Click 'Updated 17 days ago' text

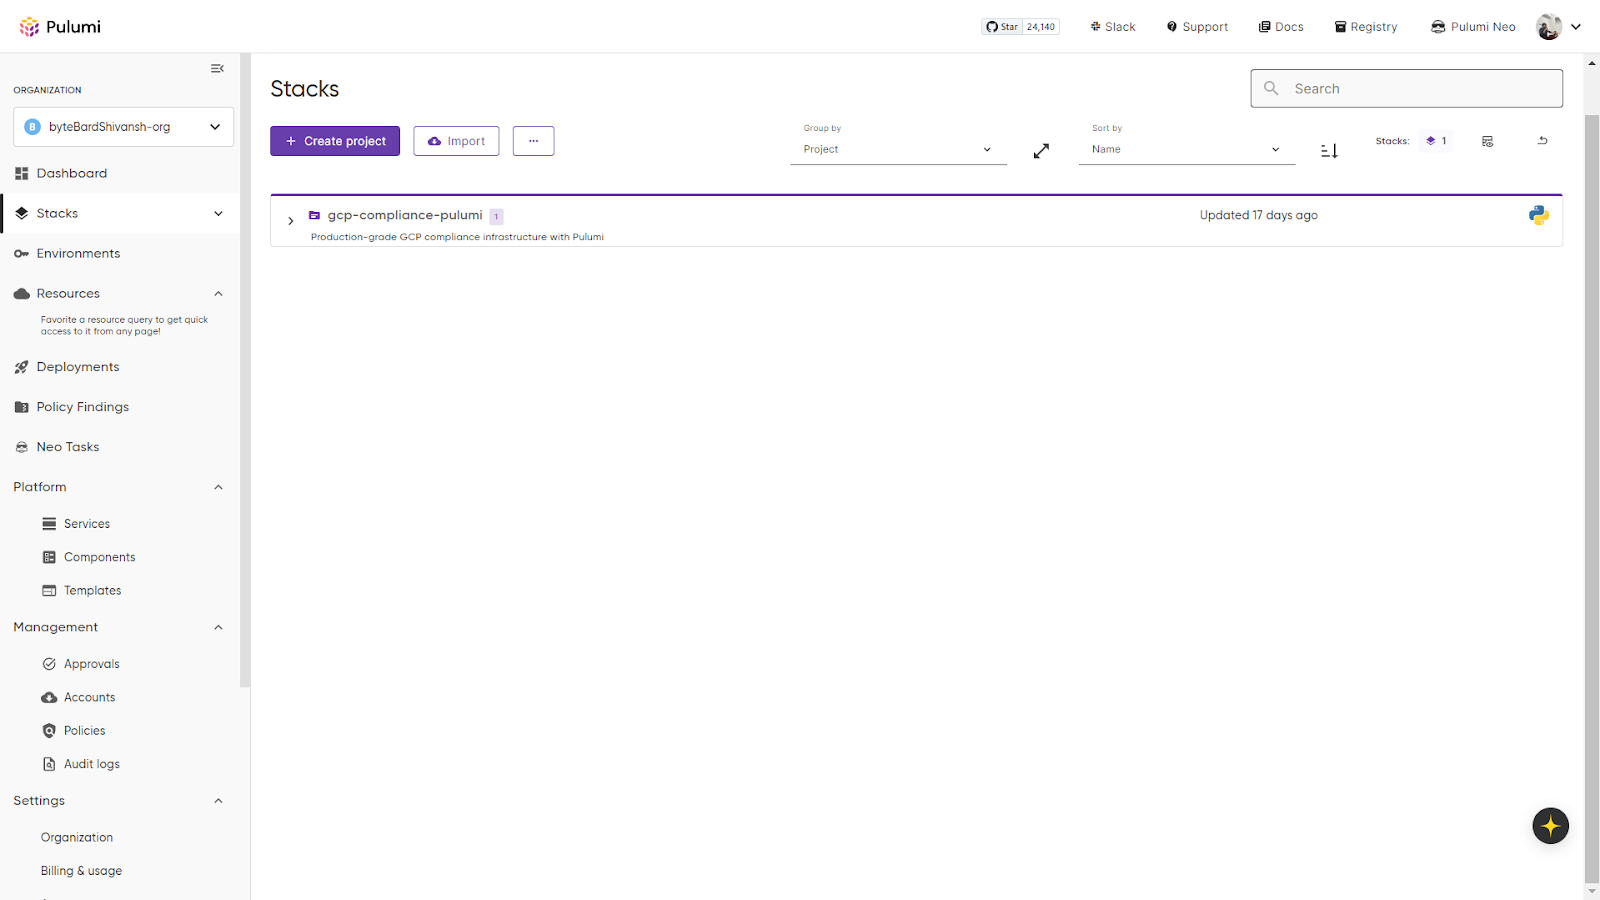coord(1259,215)
